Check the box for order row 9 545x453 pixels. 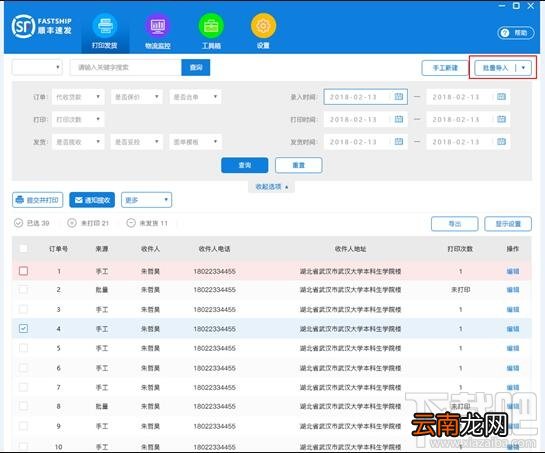(x=23, y=426)
